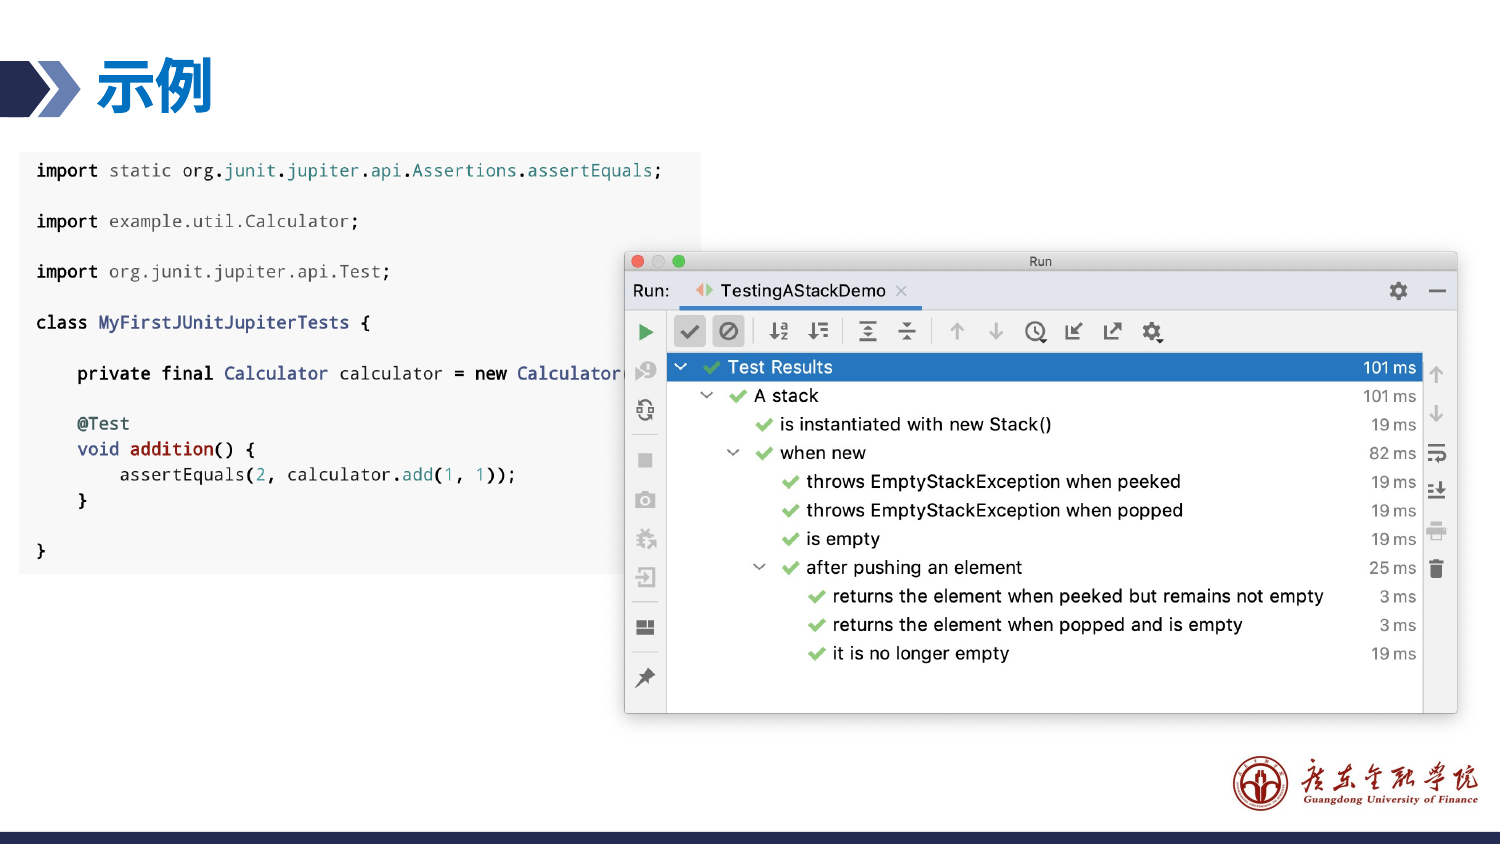This screenshot has height=844, width=1500.
Task: Open test runner settings gear in toolbar
Action: pyautogui.click(x=1153, y=332)
